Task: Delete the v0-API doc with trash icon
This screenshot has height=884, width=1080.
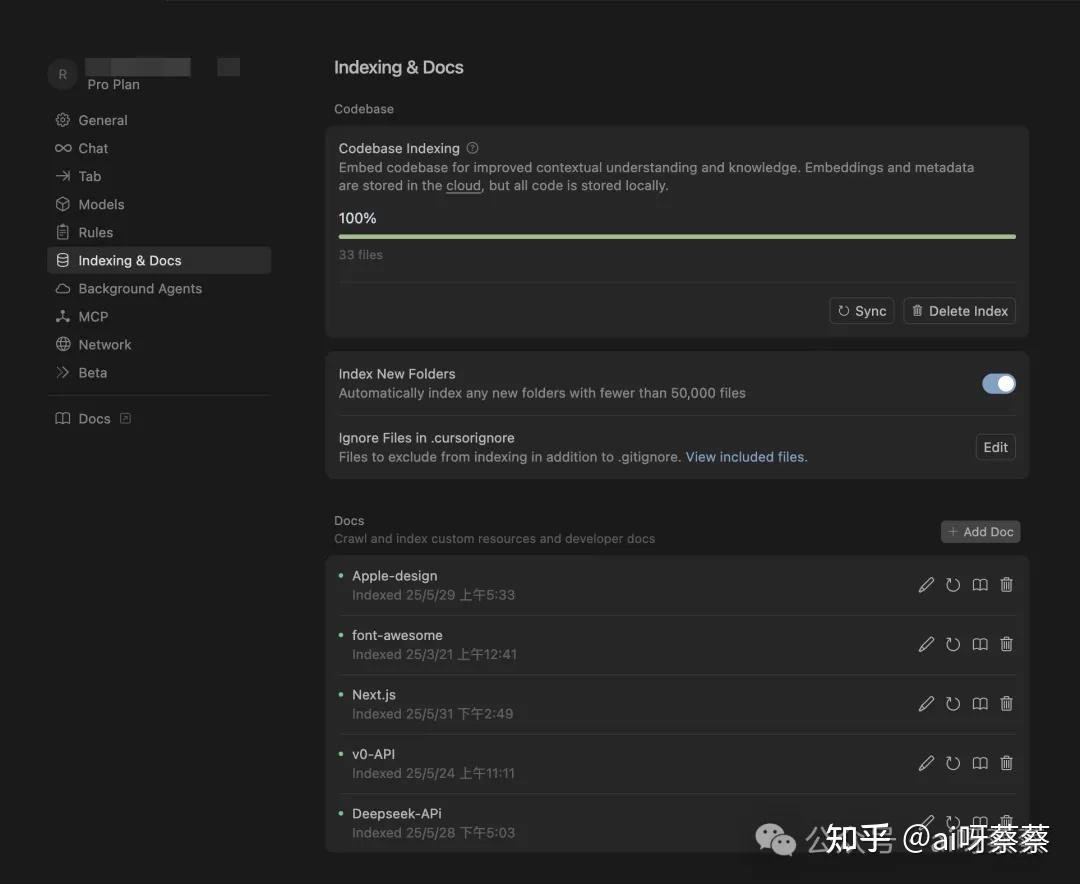Action: pyautogui.click(x=1007, y=763)
